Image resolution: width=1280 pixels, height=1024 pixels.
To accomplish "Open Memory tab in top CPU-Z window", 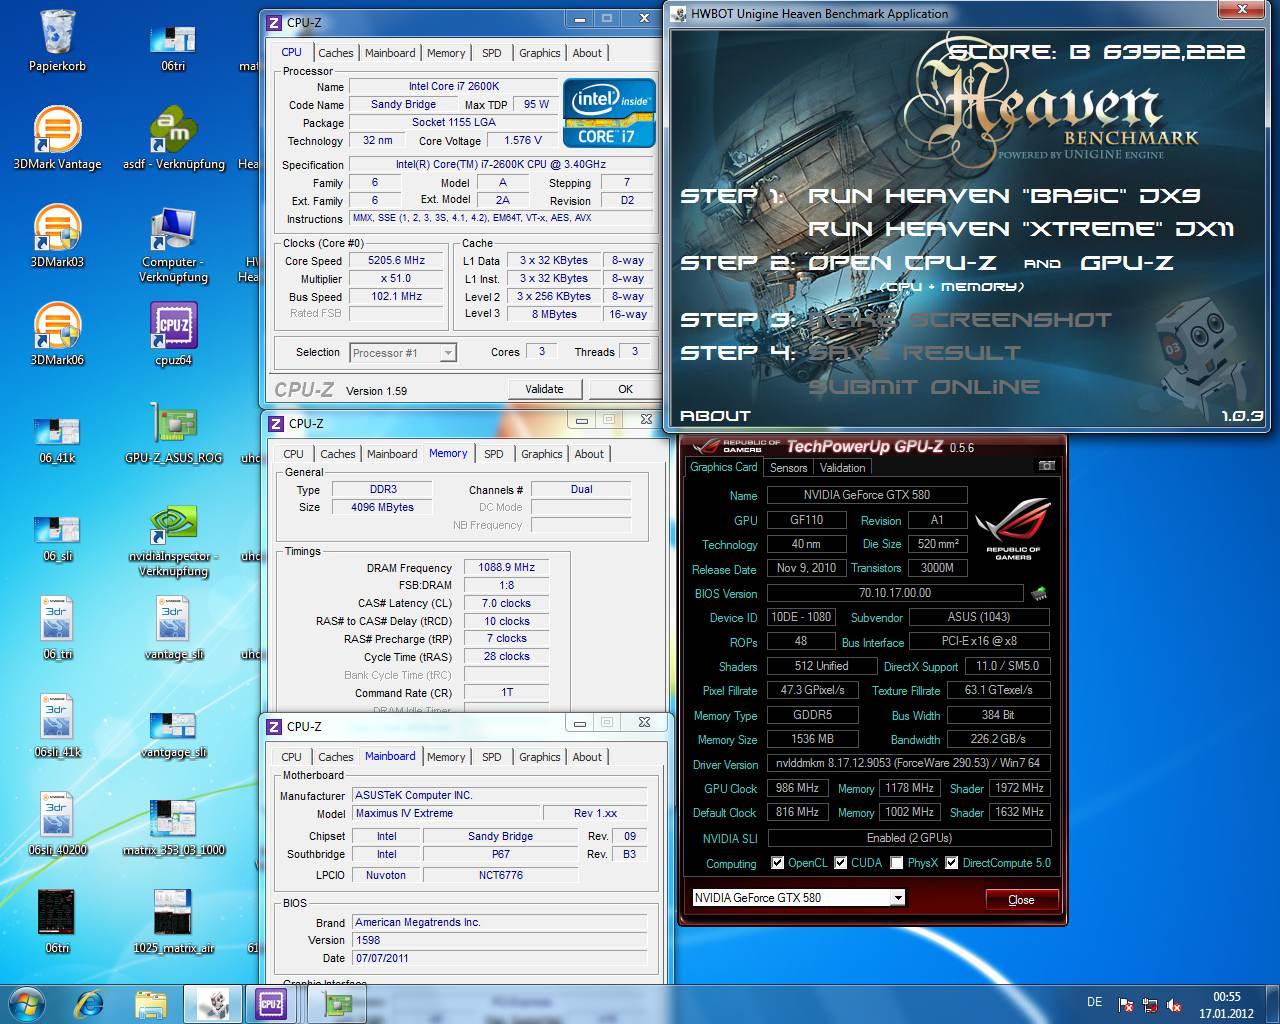I will pyautogui.click(x=446, y=53).
